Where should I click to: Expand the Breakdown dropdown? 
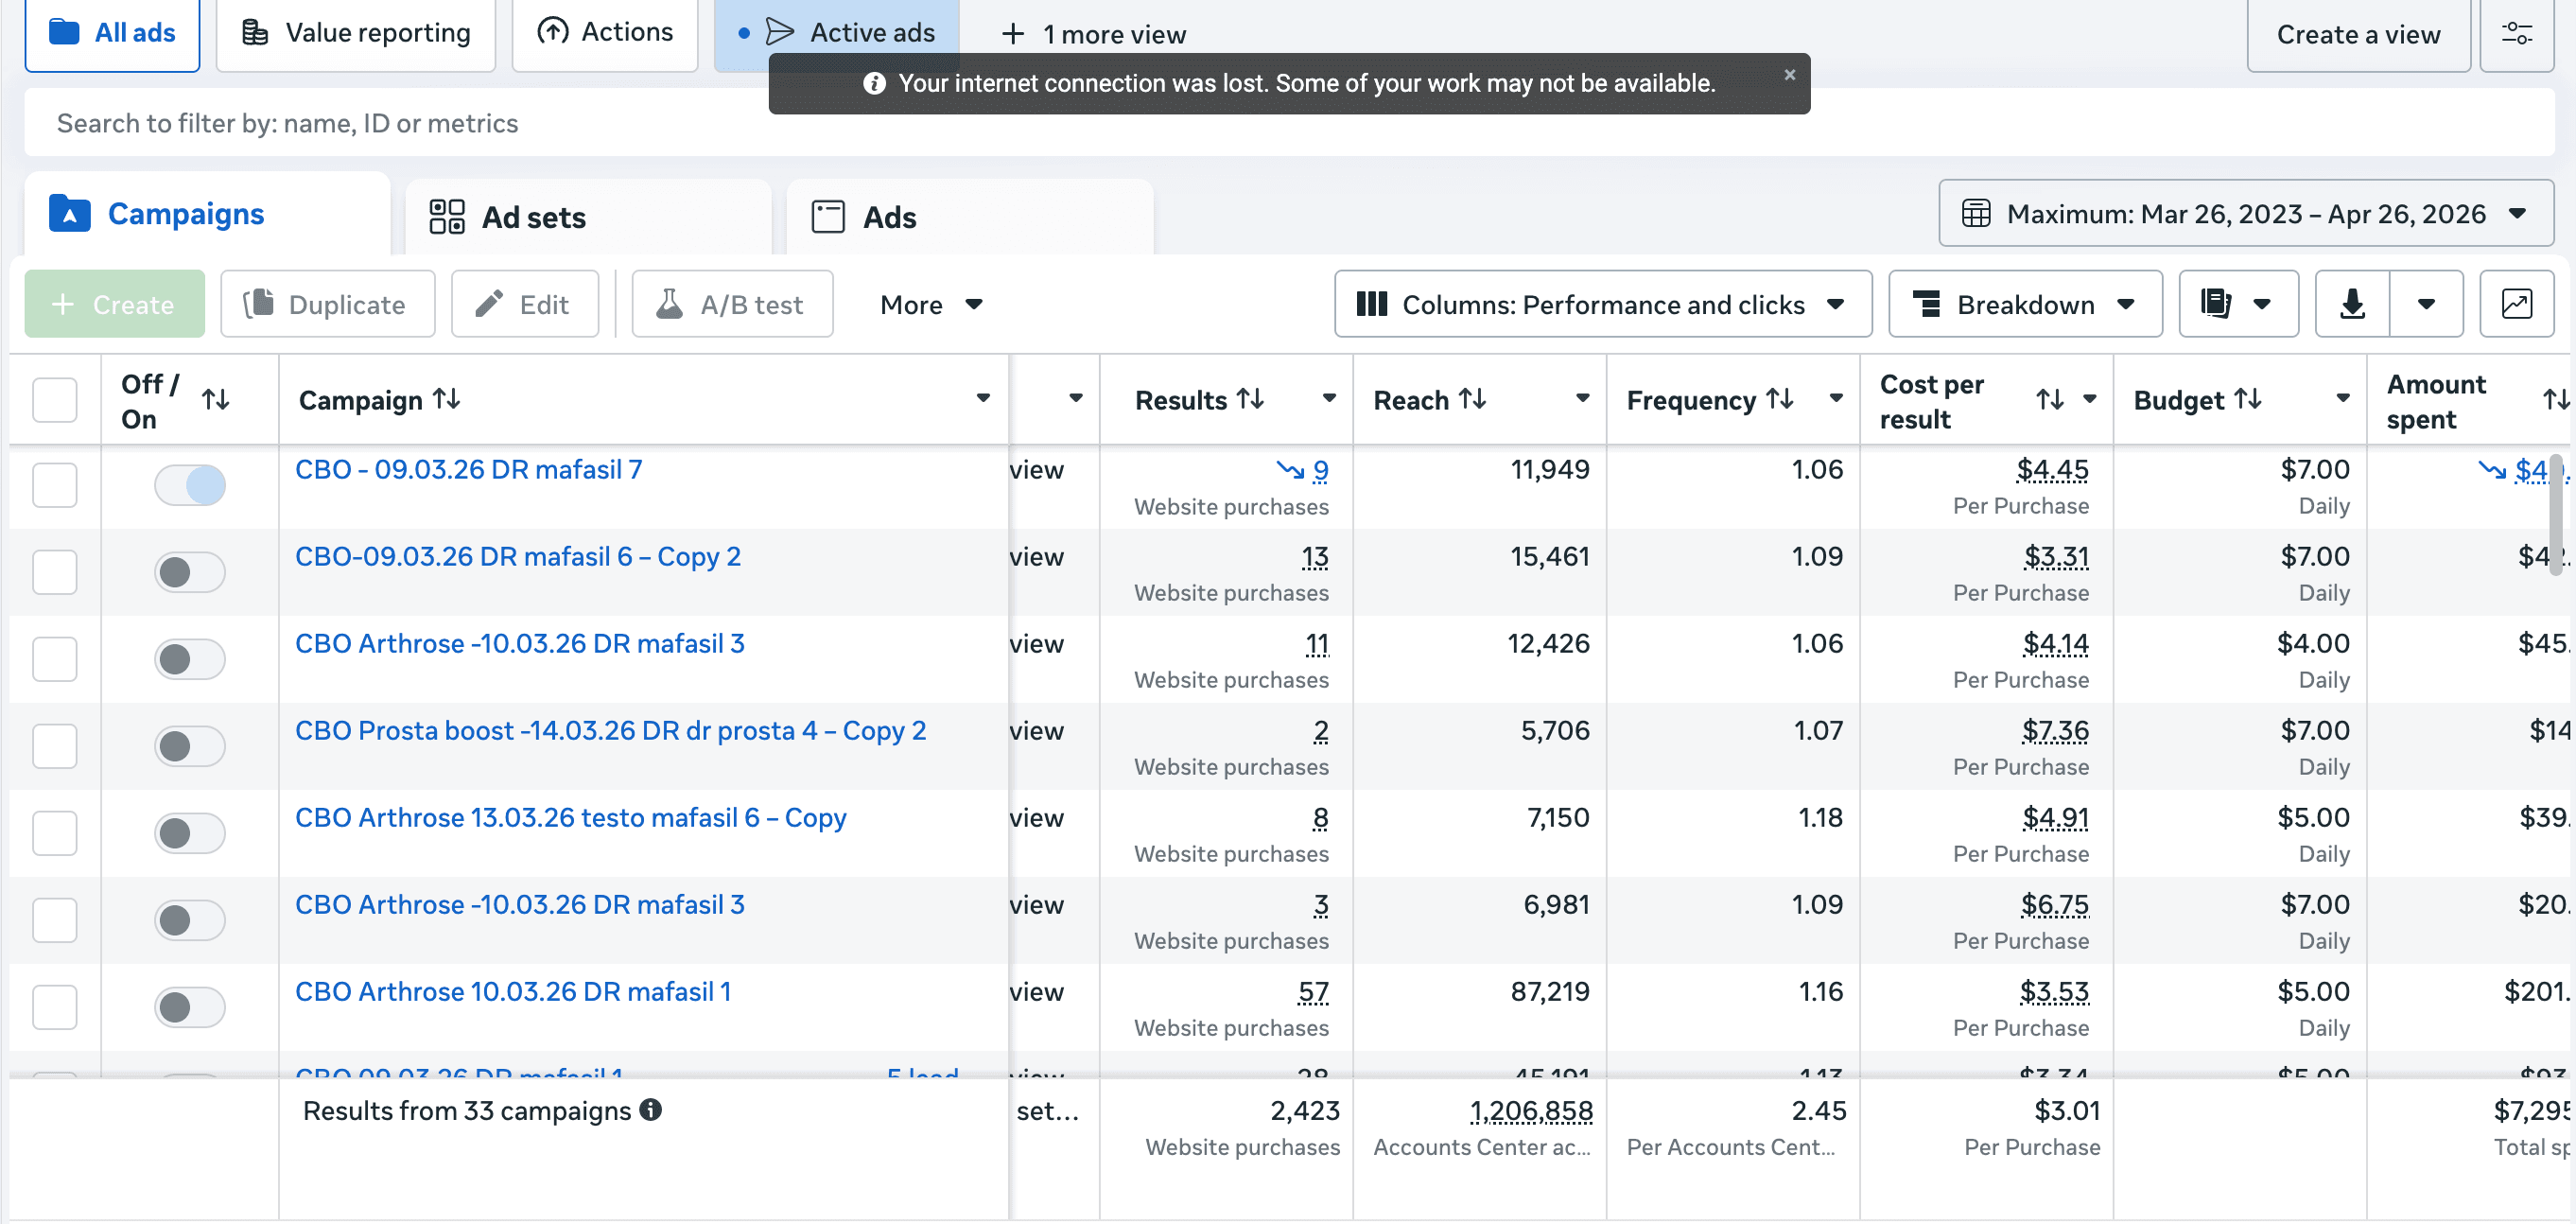coord(2025,303)
